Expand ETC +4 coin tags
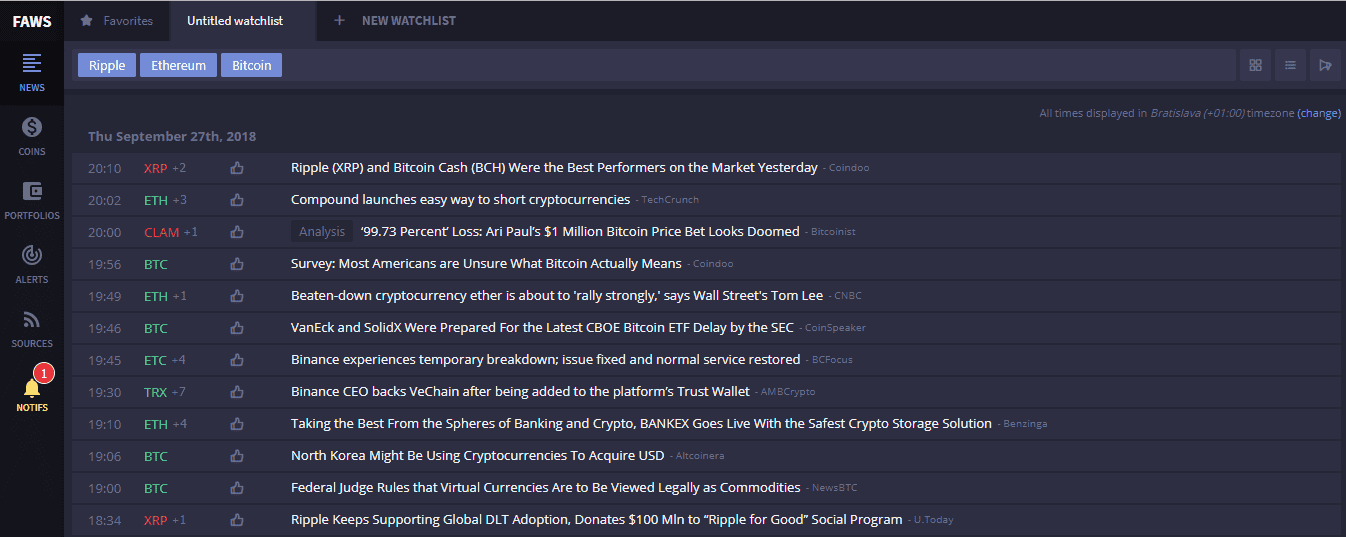Screen dimensions: 1346x537 [178, 360]
